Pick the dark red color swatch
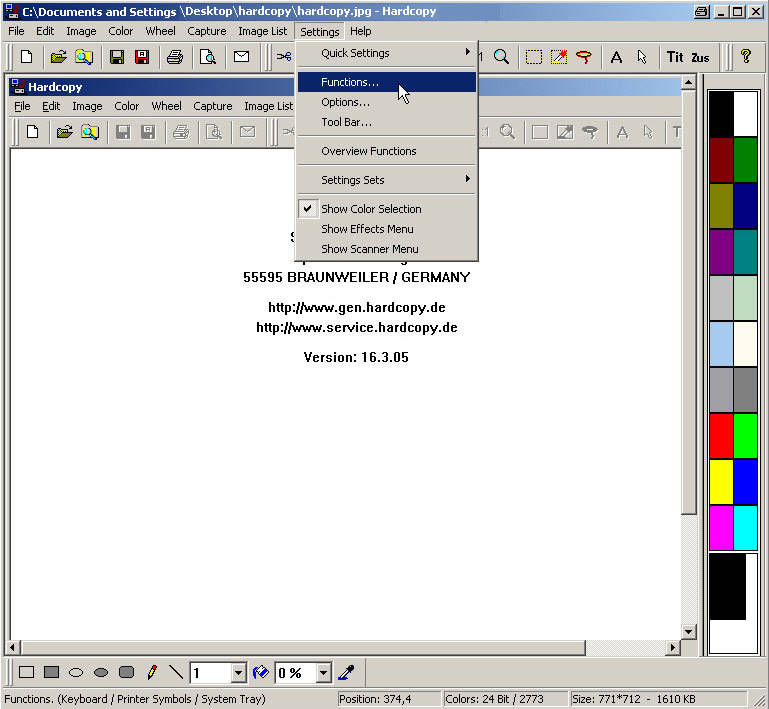This screenshot has height=709, width=769. click(721, 160)
